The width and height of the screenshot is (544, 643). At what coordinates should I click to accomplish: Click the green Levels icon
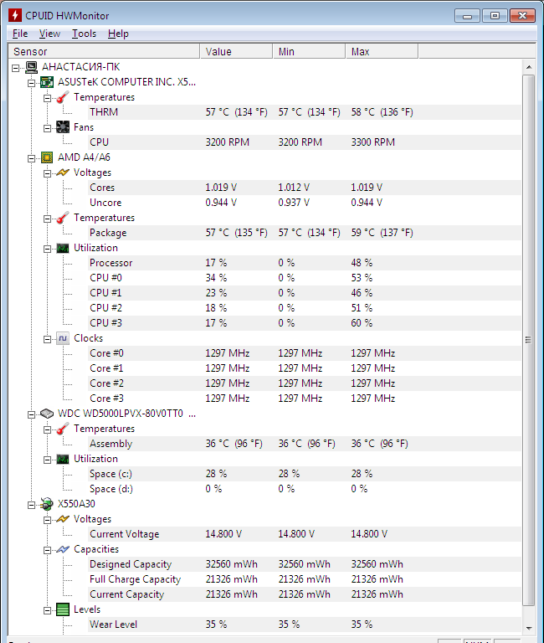pos(63,609)
